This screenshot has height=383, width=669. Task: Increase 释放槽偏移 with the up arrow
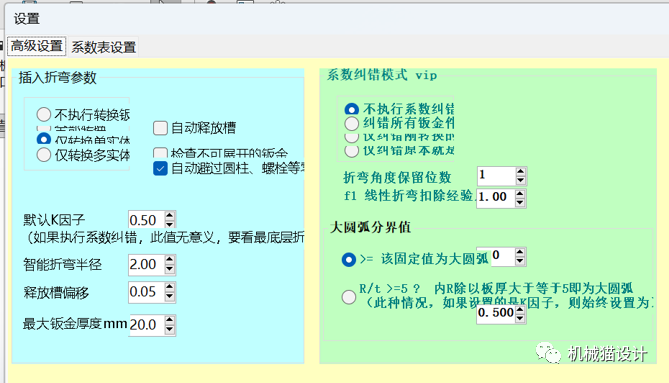pyautogui.click(x=170, y=287)
